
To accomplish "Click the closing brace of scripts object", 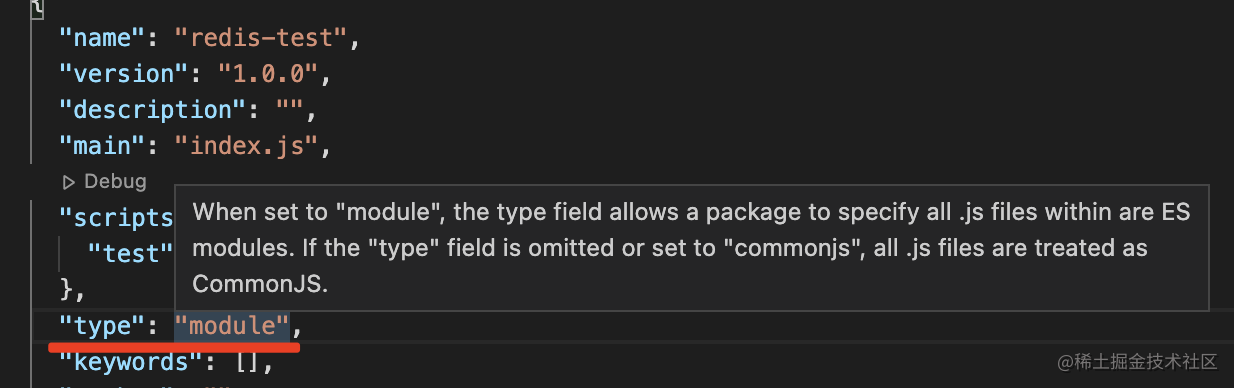I will point(67,289).
